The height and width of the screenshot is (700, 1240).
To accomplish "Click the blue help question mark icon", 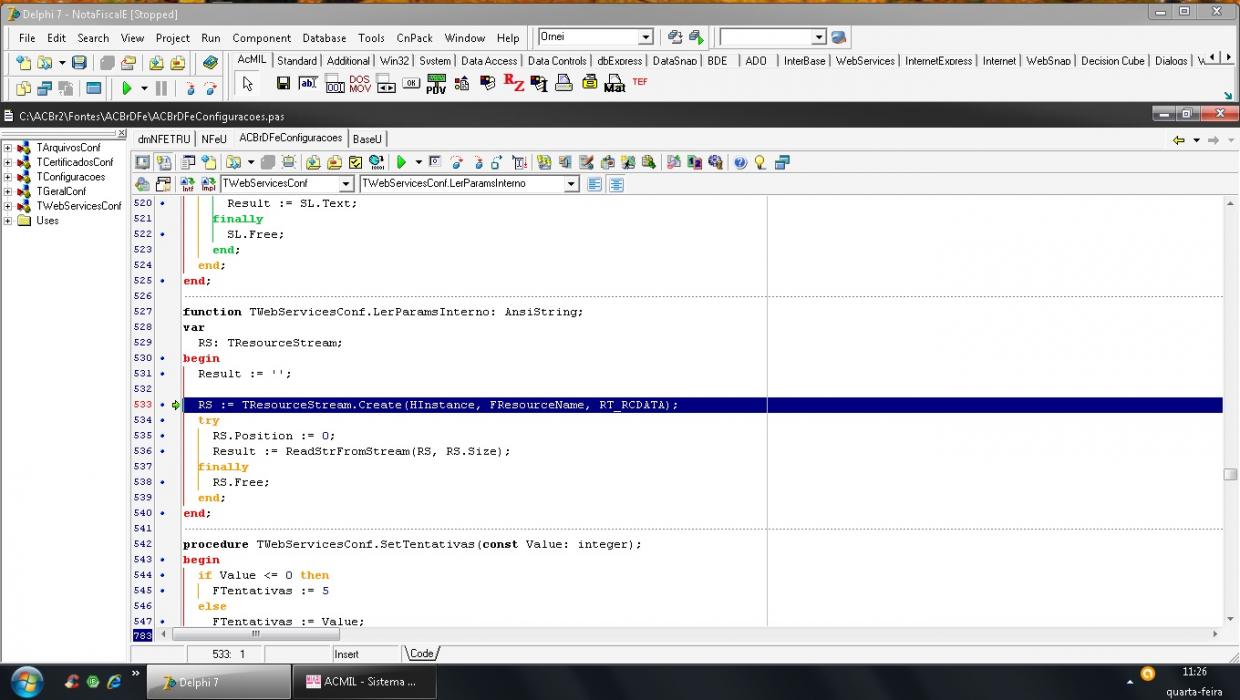I will click(x=740, y=162).
